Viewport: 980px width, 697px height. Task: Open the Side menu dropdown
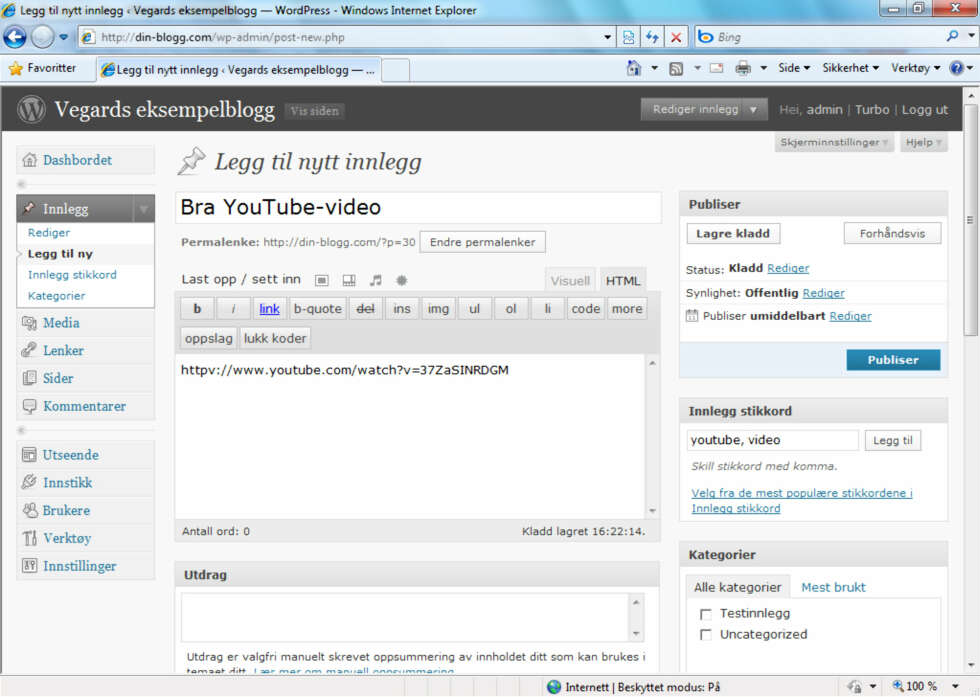coord(794,68)
